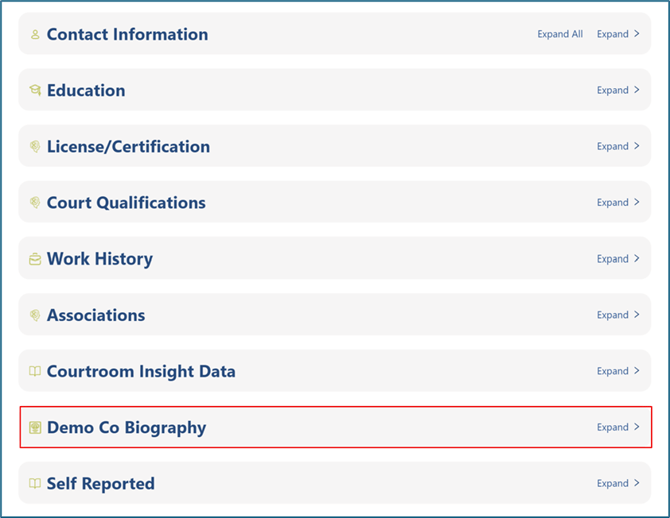Expand the Contact Information section
The width and height of the screenshot is (670, 518).
click(618, 34)
